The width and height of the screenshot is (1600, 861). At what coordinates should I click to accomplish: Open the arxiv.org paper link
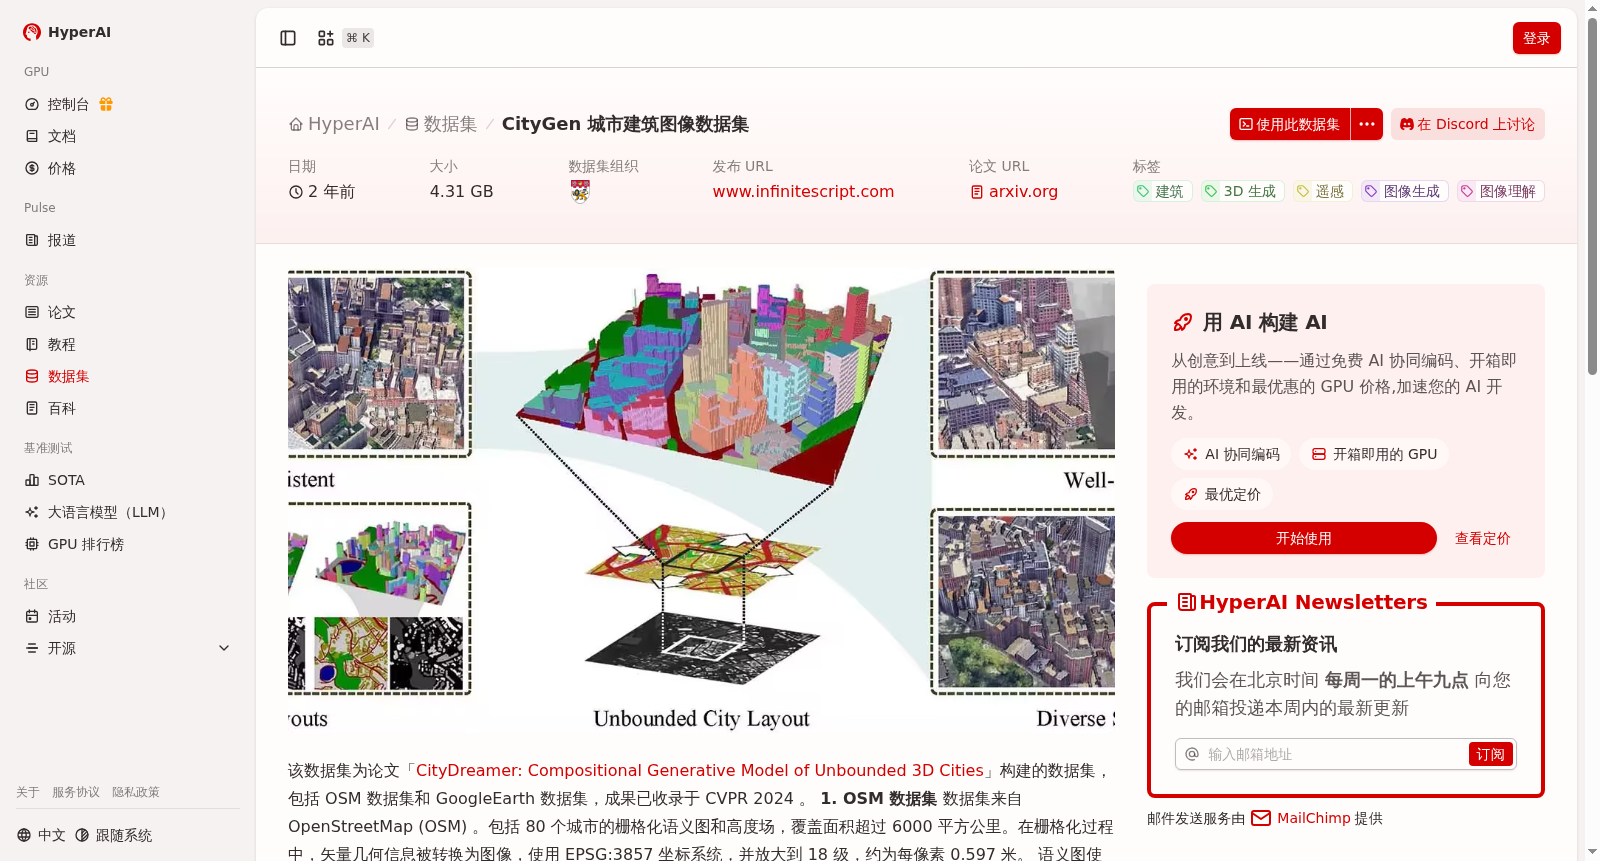(x=1023, y=191)
